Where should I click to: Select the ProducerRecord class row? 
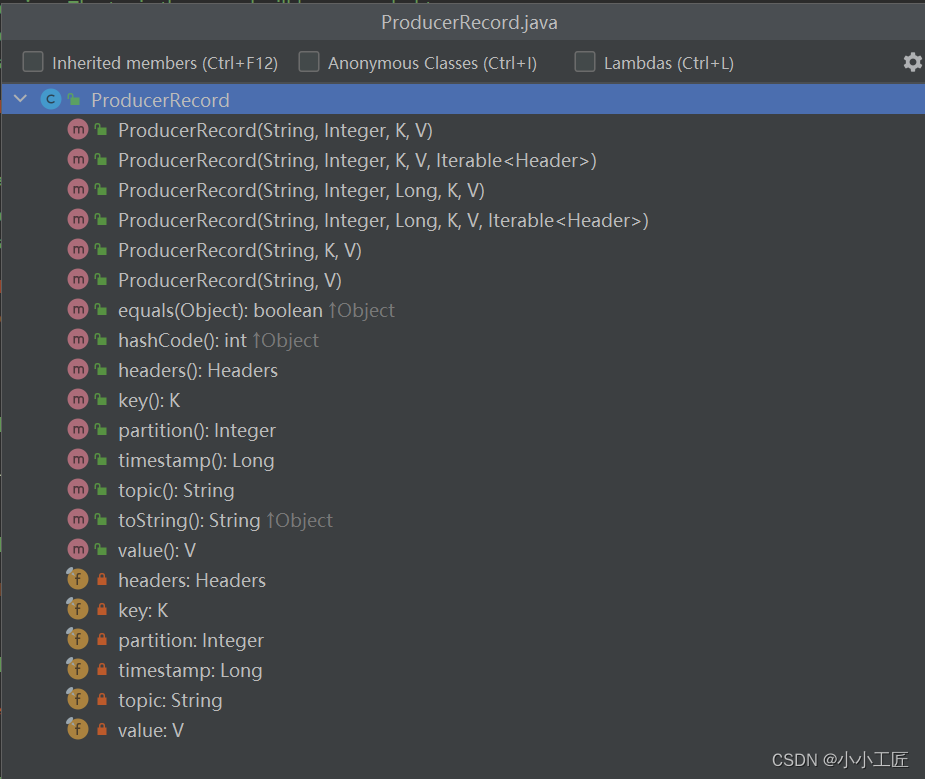point(462,99)
